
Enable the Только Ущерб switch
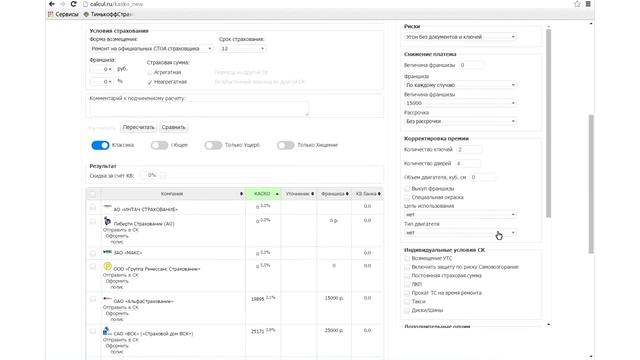click(213, 145)
